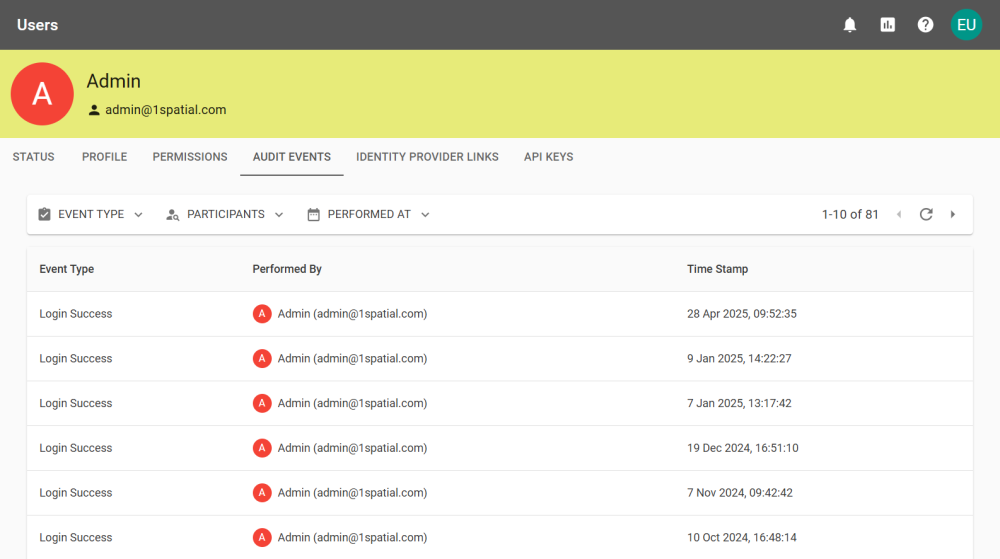The width and height of the screenshot is (1000, 559).
Task: Switch to Identity Provider Links tab
Action: 427,157
